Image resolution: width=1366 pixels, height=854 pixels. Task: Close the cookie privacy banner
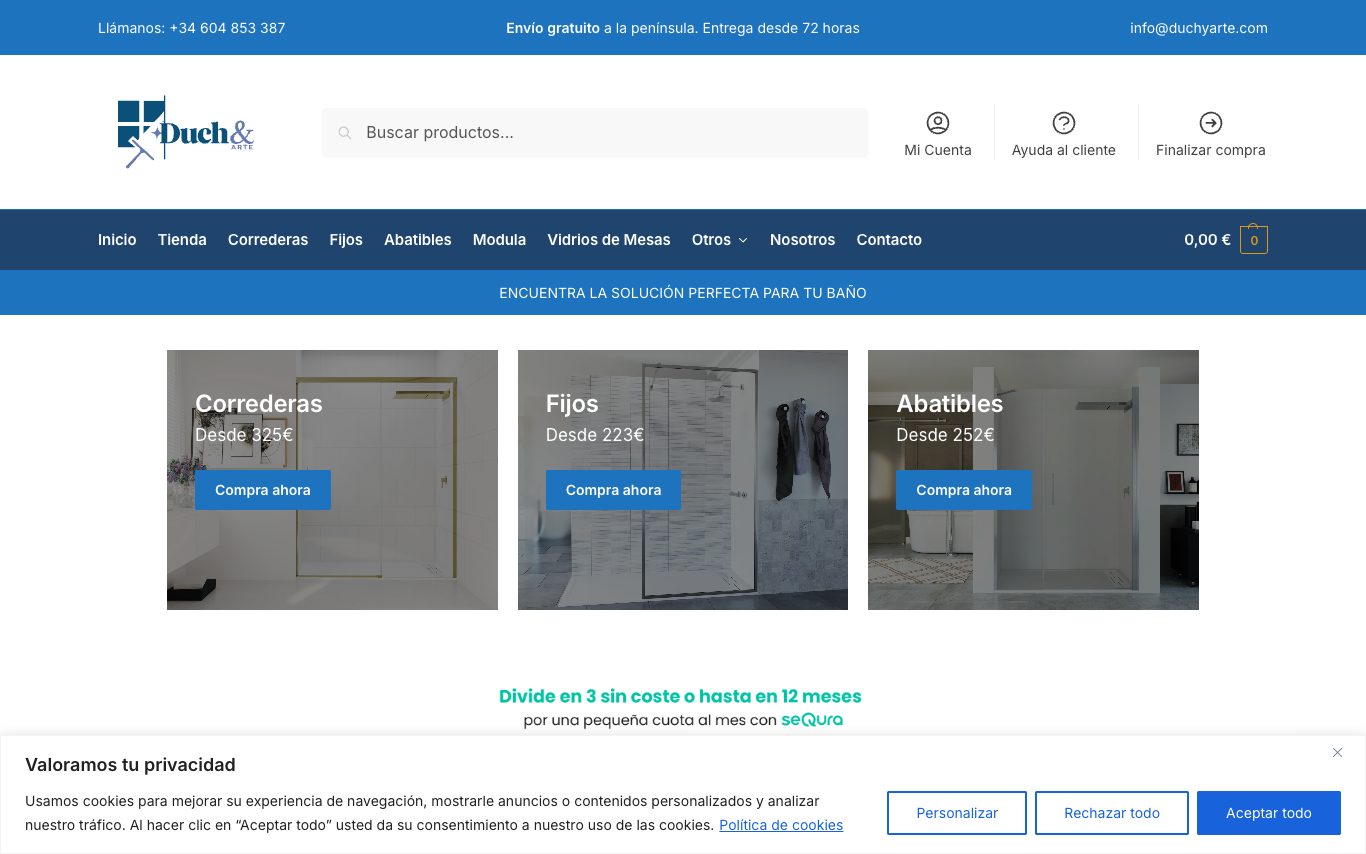pos(1337,753)
